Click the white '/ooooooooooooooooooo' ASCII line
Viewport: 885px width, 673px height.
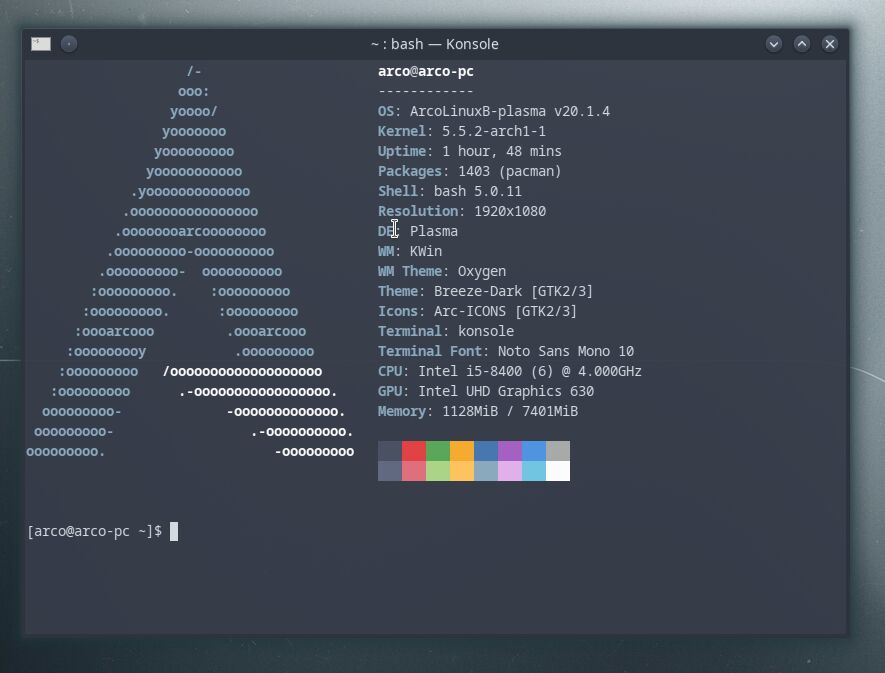243,372
